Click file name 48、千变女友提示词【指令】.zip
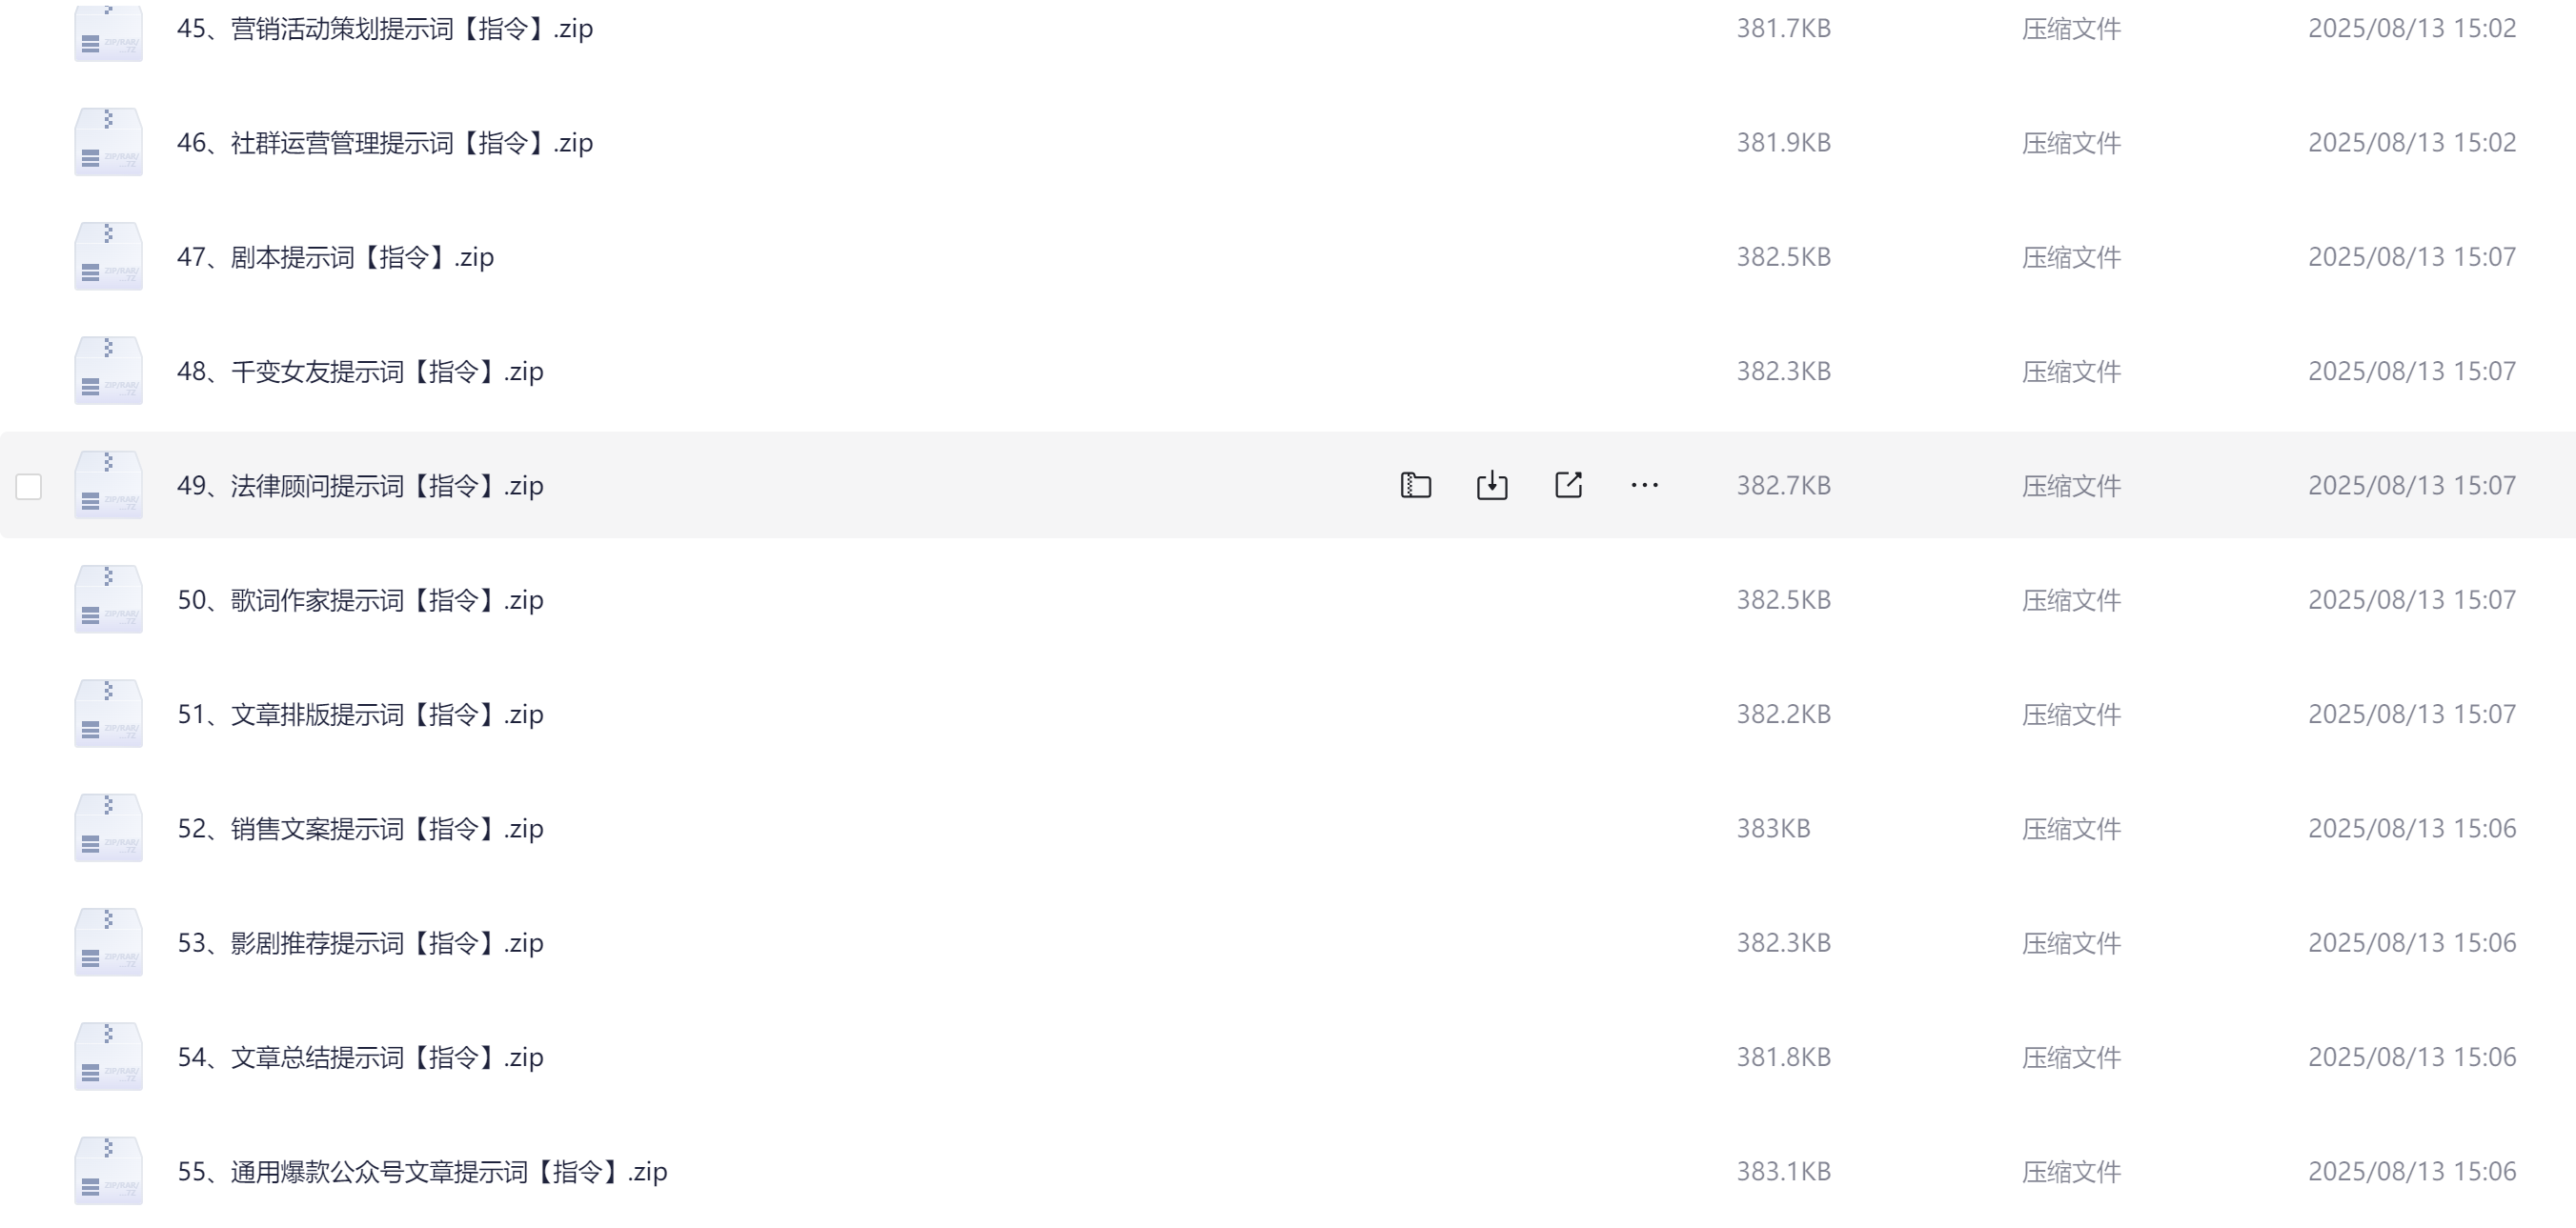Image resolution: width=2576 pixels, height=1228 pixels. [360, 371]
